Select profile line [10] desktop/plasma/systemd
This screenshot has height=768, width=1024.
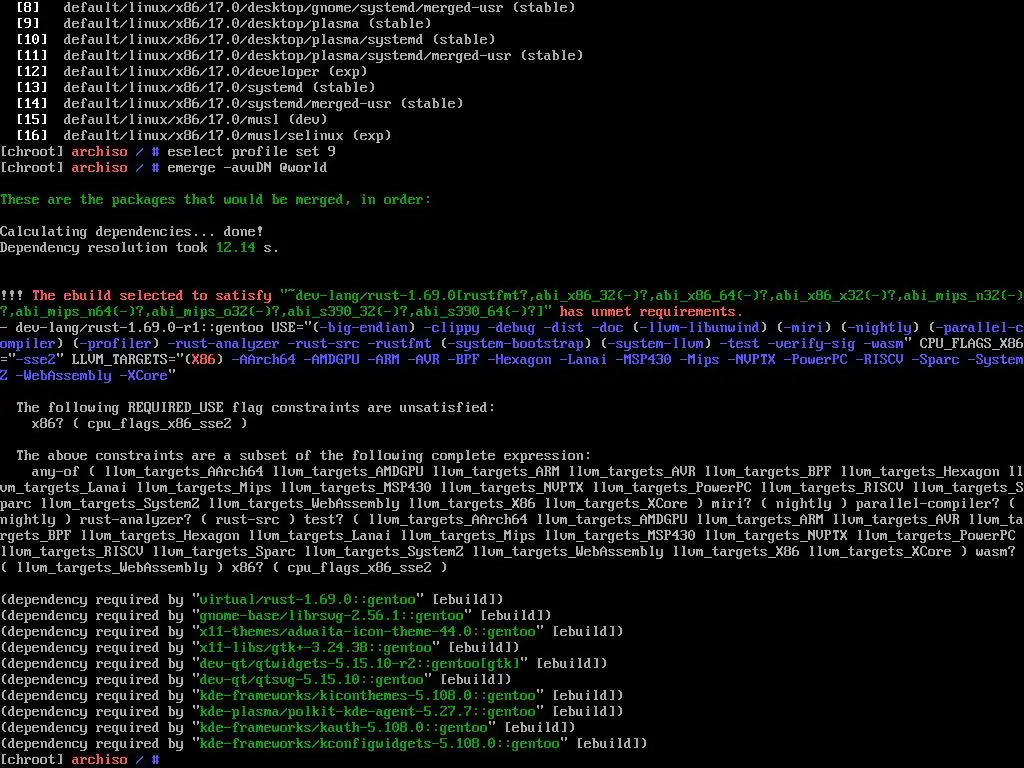coord(256,40)
